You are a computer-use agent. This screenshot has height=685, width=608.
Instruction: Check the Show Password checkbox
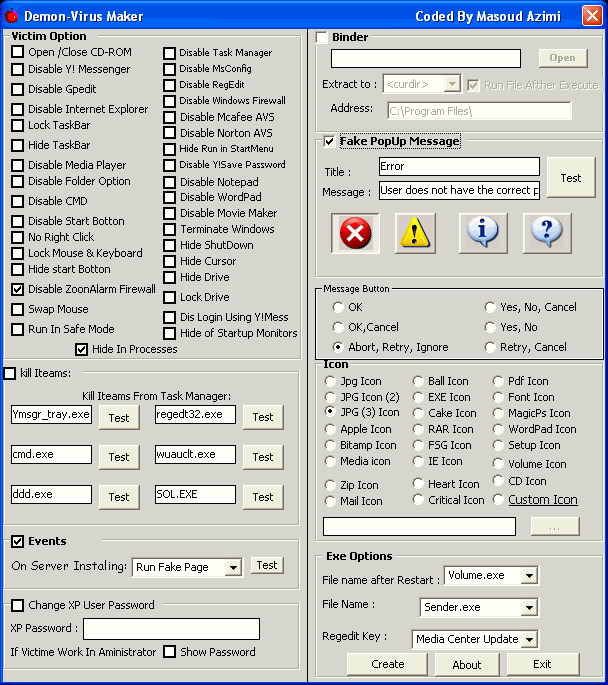(169, 652)
